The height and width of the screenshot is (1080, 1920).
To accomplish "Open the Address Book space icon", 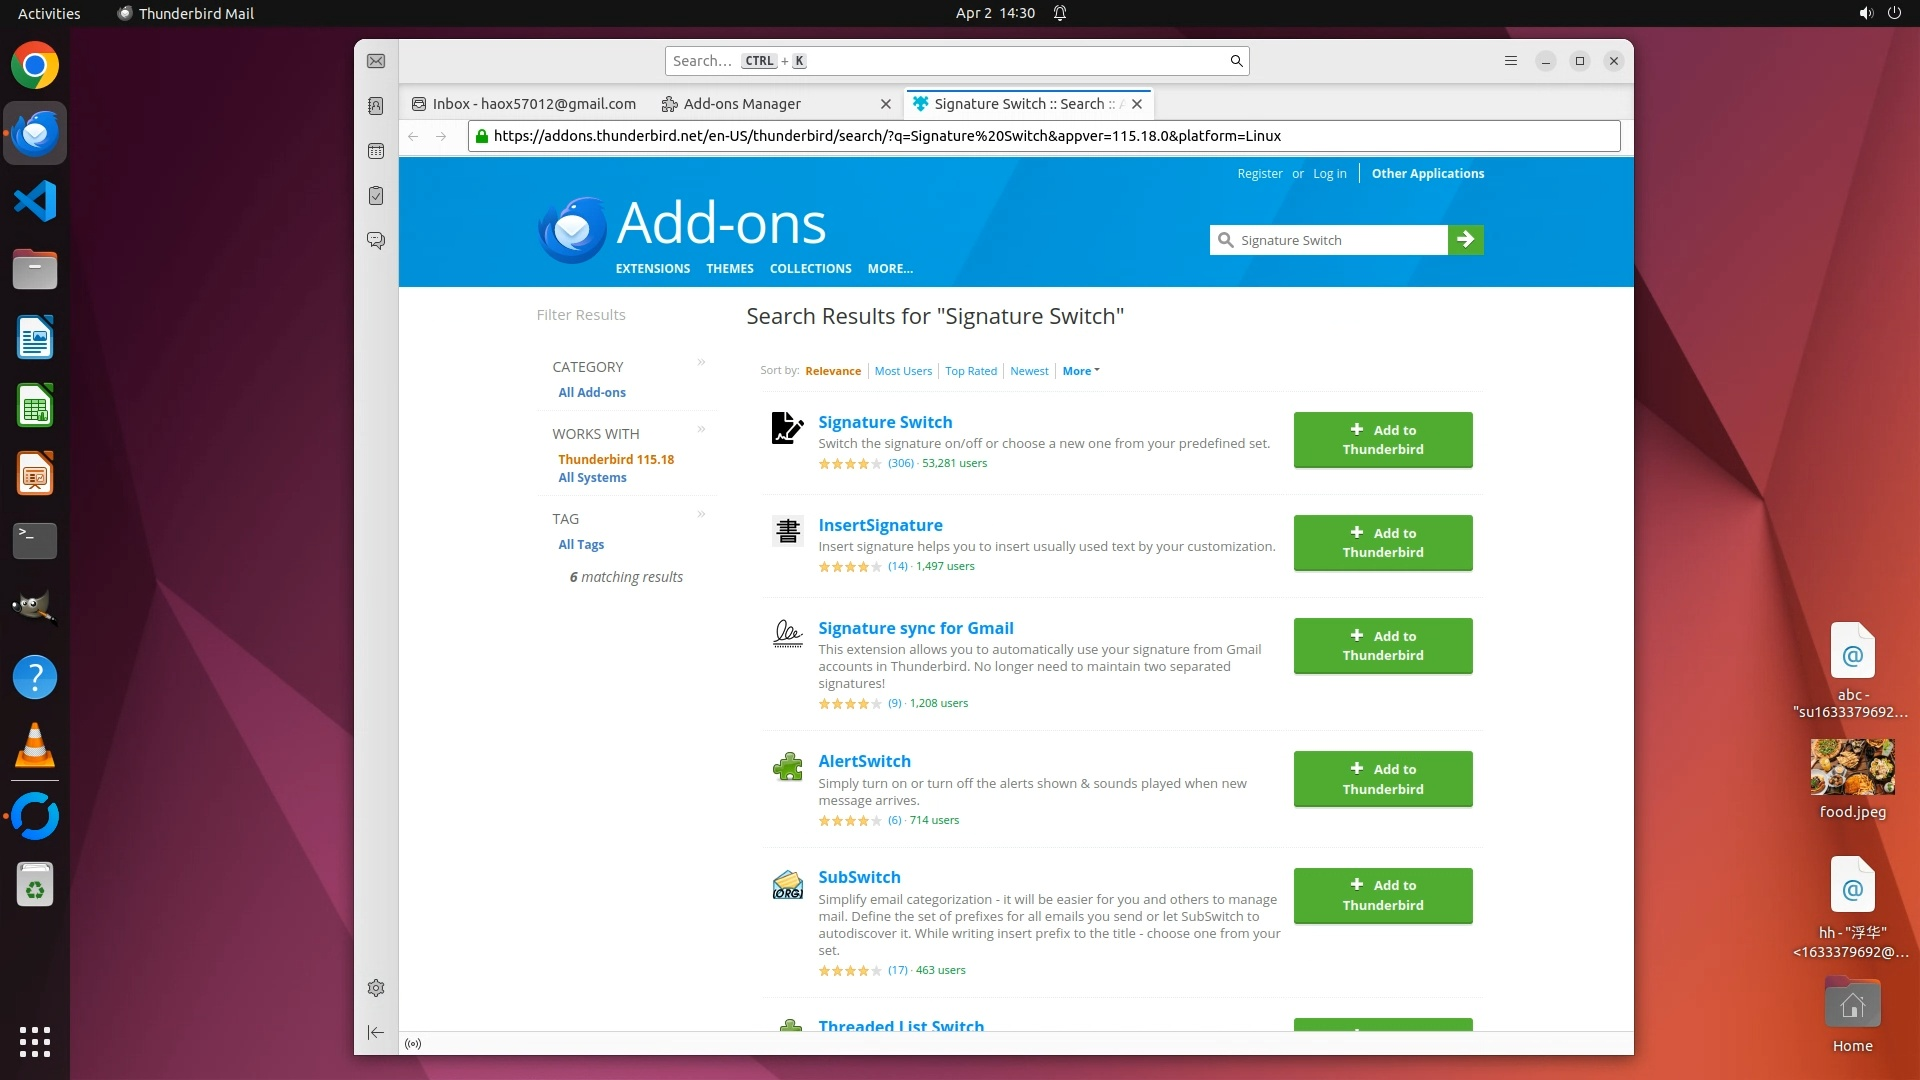I will [376, 106].
